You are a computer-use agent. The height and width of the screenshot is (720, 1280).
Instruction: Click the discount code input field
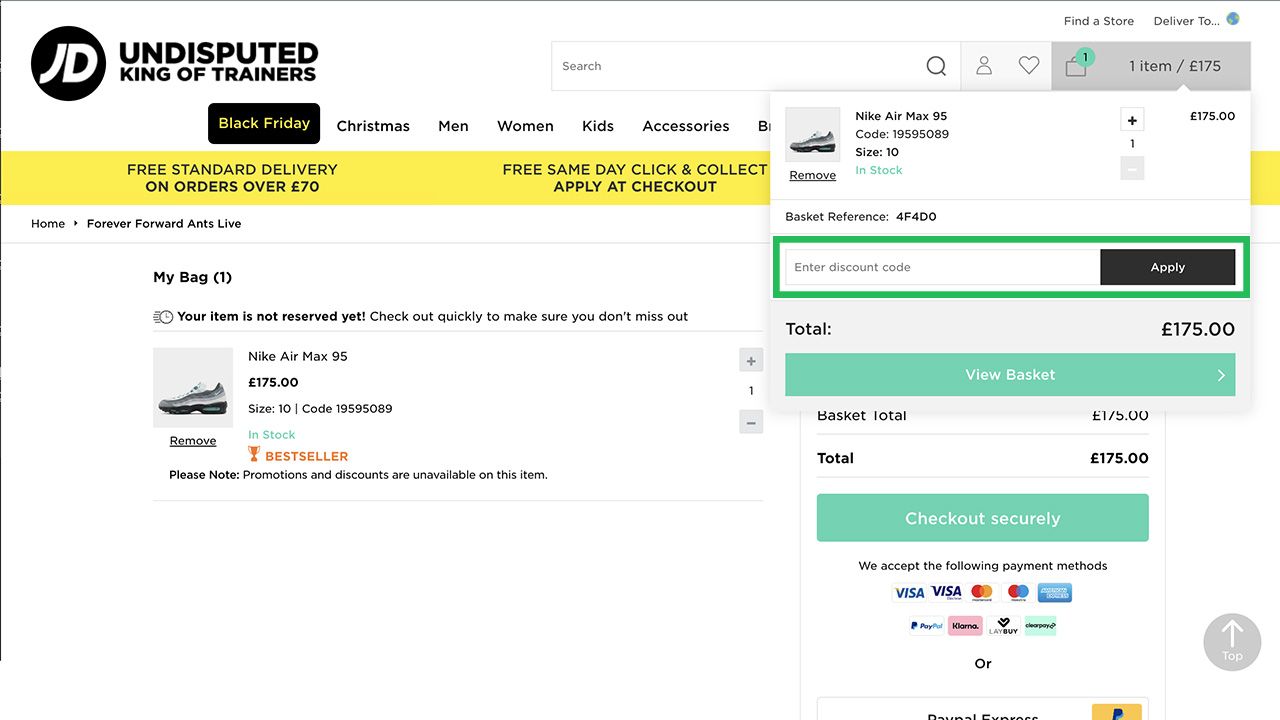coord(942,267)
